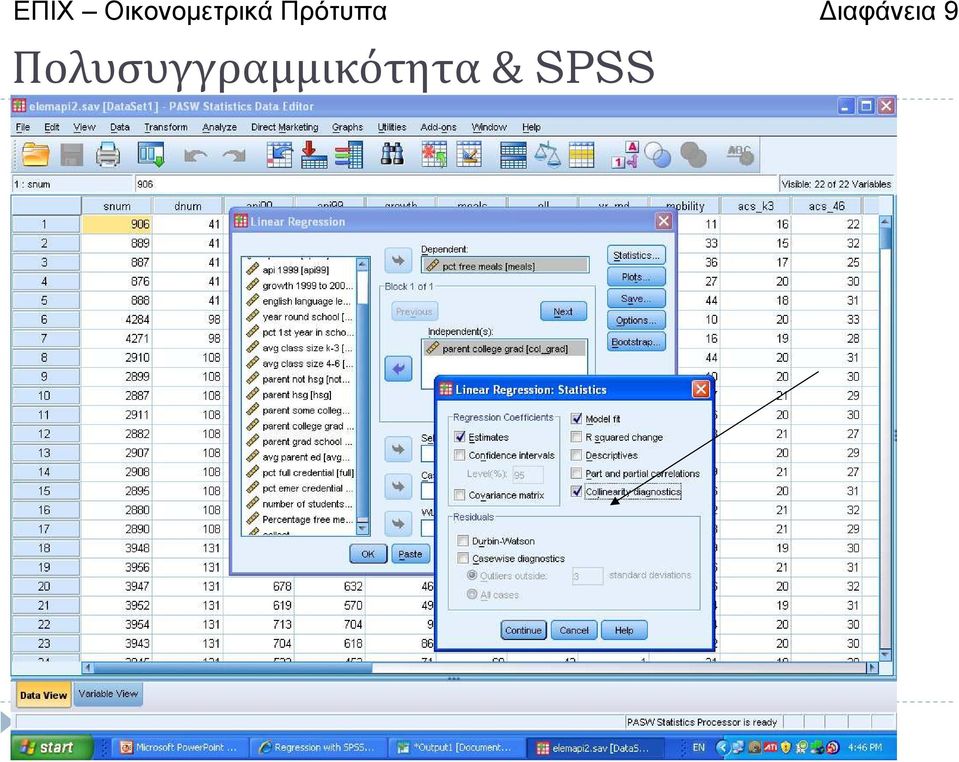Image resolution: width=959 pixels, height=762 pixels.
Task: Click Weight cases scales icon
Action: pyautogui.click(x=547, y=155)
